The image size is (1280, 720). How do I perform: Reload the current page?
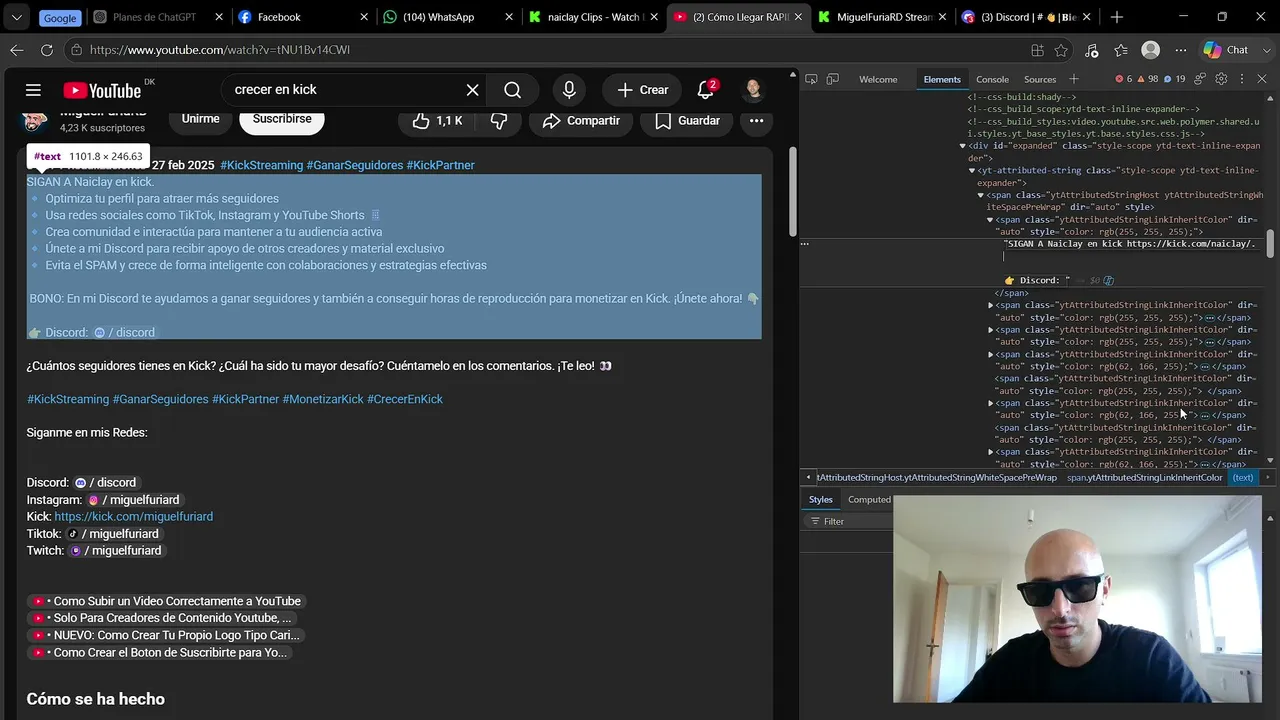pyautogui.click(x=47, y=50)
